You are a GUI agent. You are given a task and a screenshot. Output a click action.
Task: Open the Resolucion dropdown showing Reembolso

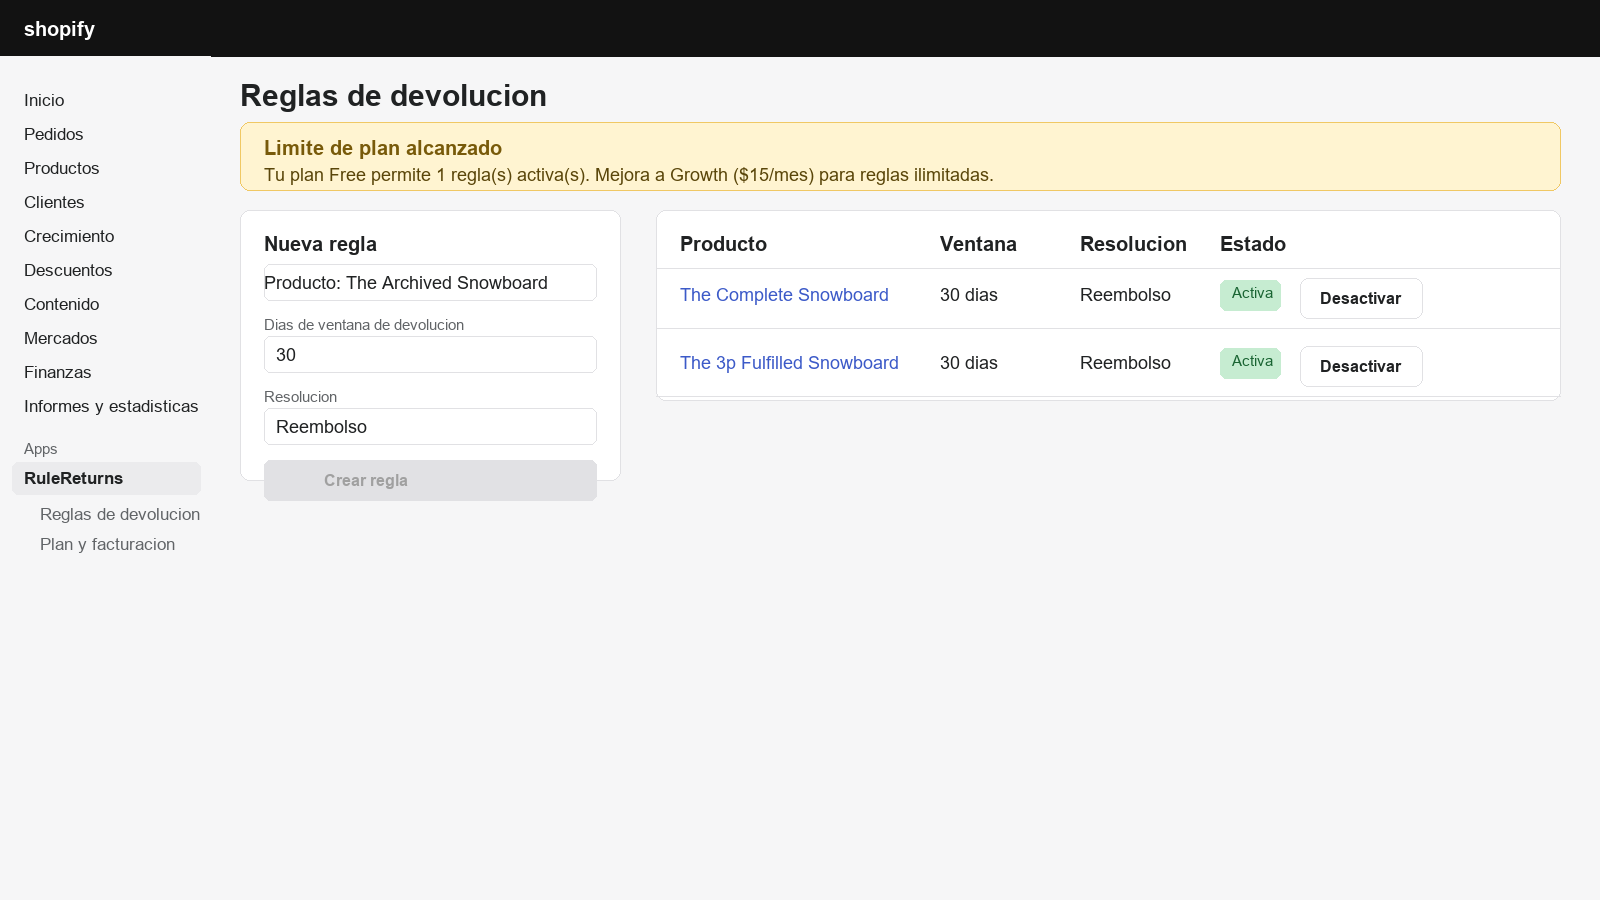[x=430, y=427]
